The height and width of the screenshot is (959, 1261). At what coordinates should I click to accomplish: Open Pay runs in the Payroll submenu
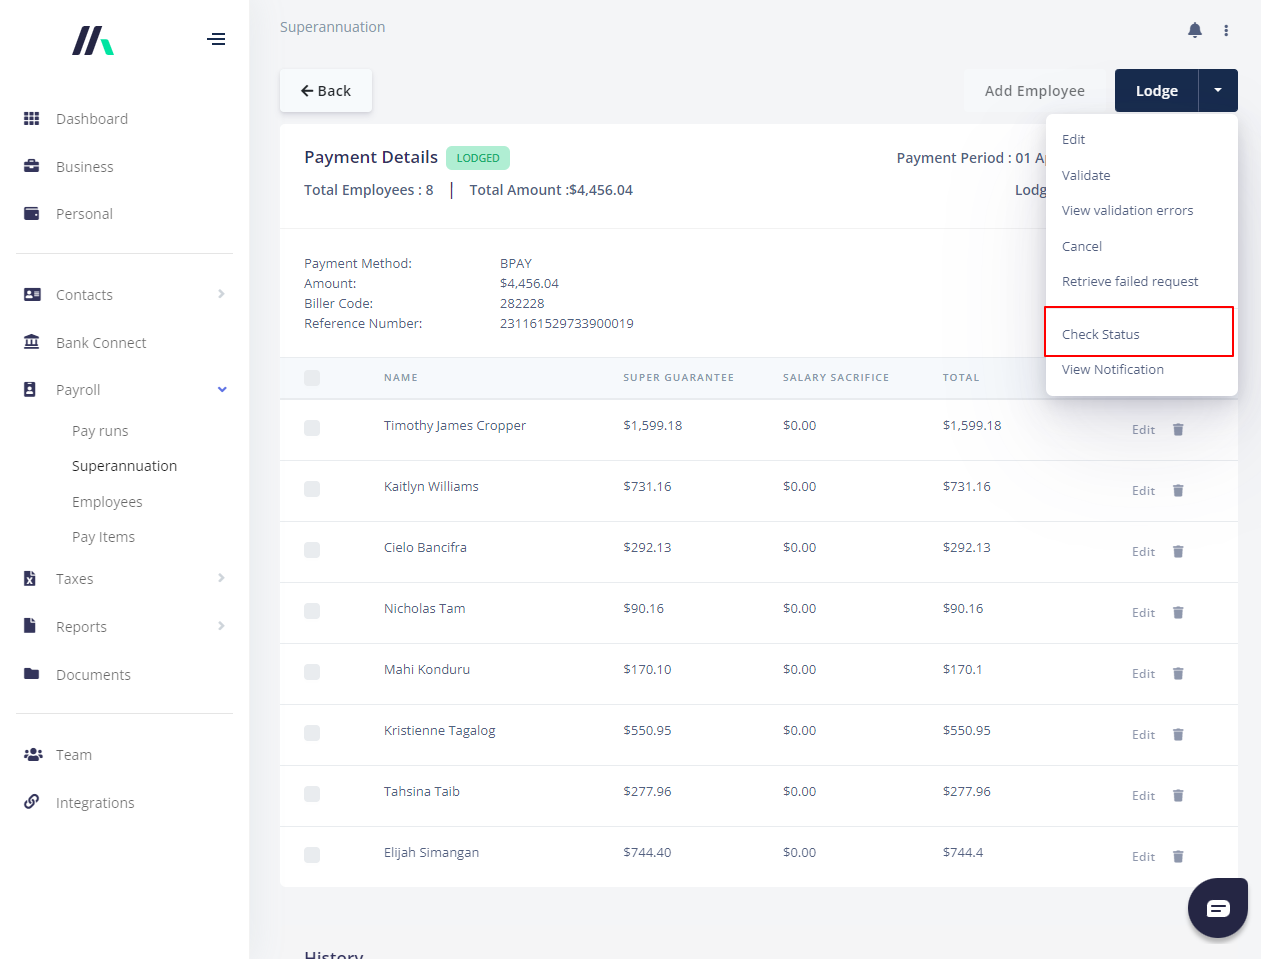100,431
